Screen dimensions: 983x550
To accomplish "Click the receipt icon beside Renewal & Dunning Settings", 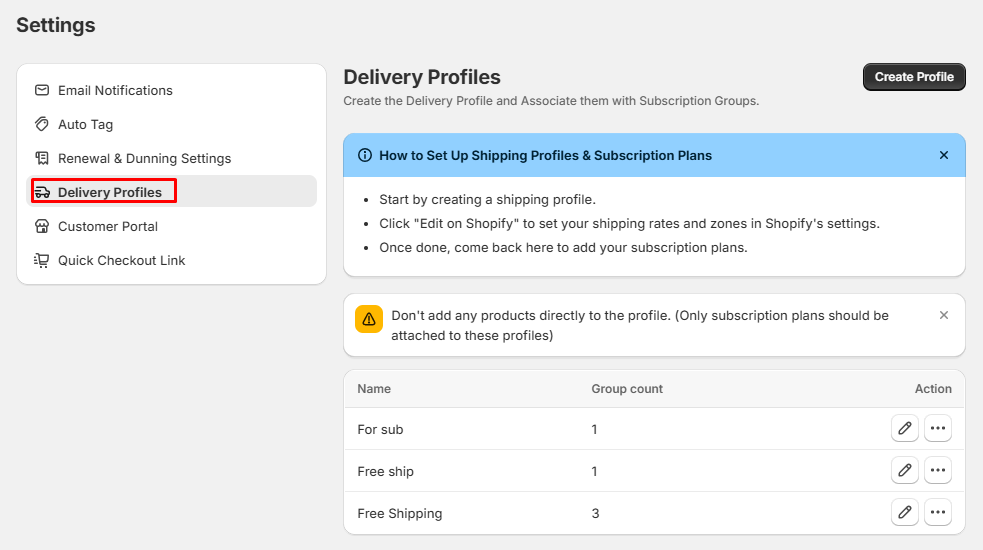I will [42, 158].
